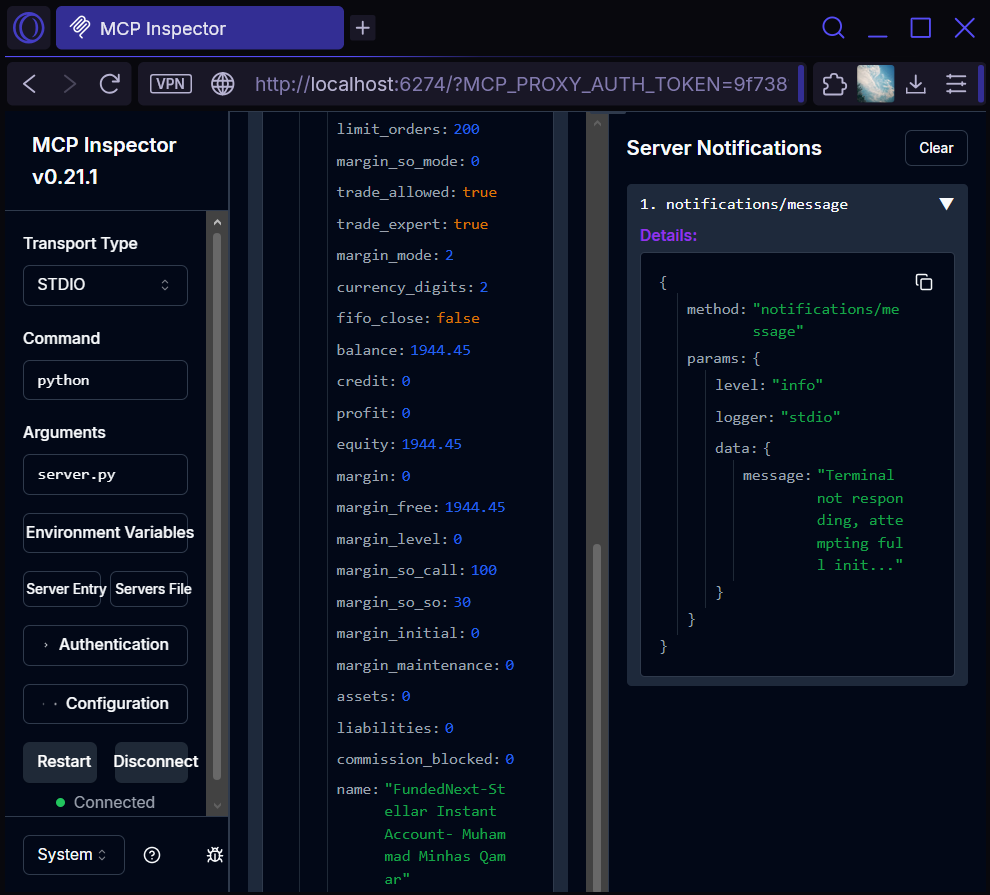Screen dimensions: 990x895
Task: Click the help question mark icon
Action: 151,855
